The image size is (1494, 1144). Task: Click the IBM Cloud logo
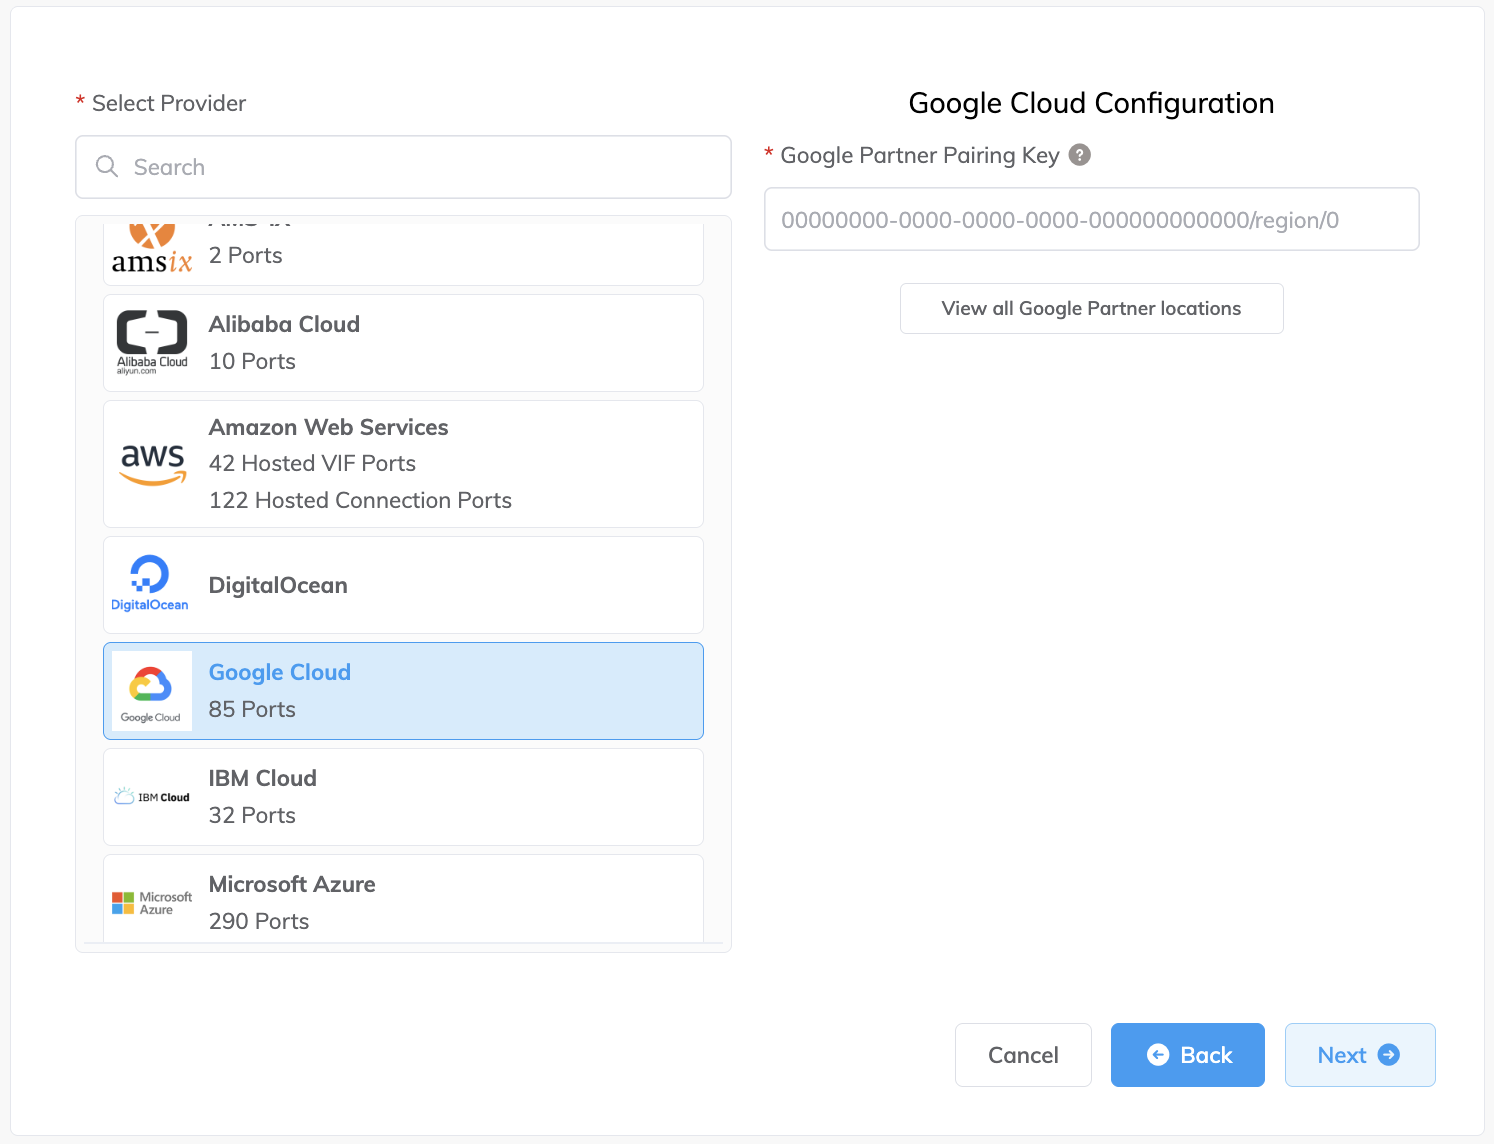pos(152,797)
